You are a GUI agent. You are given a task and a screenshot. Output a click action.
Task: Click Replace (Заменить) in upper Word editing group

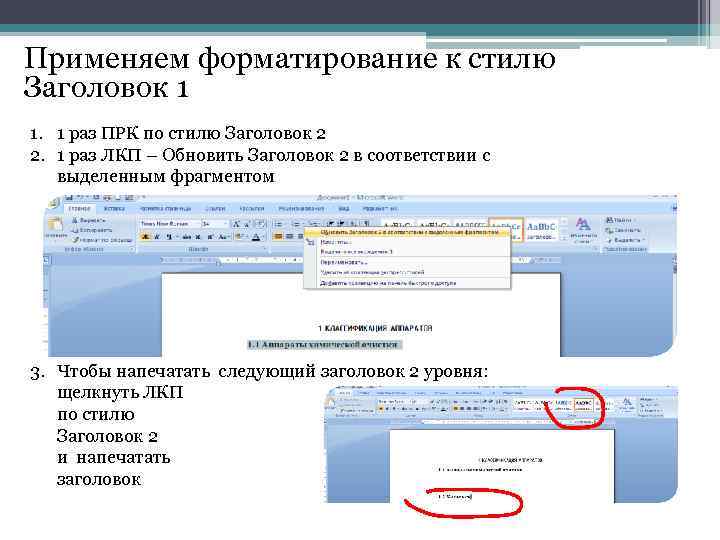pyautogui.click(x=624, y=230)
